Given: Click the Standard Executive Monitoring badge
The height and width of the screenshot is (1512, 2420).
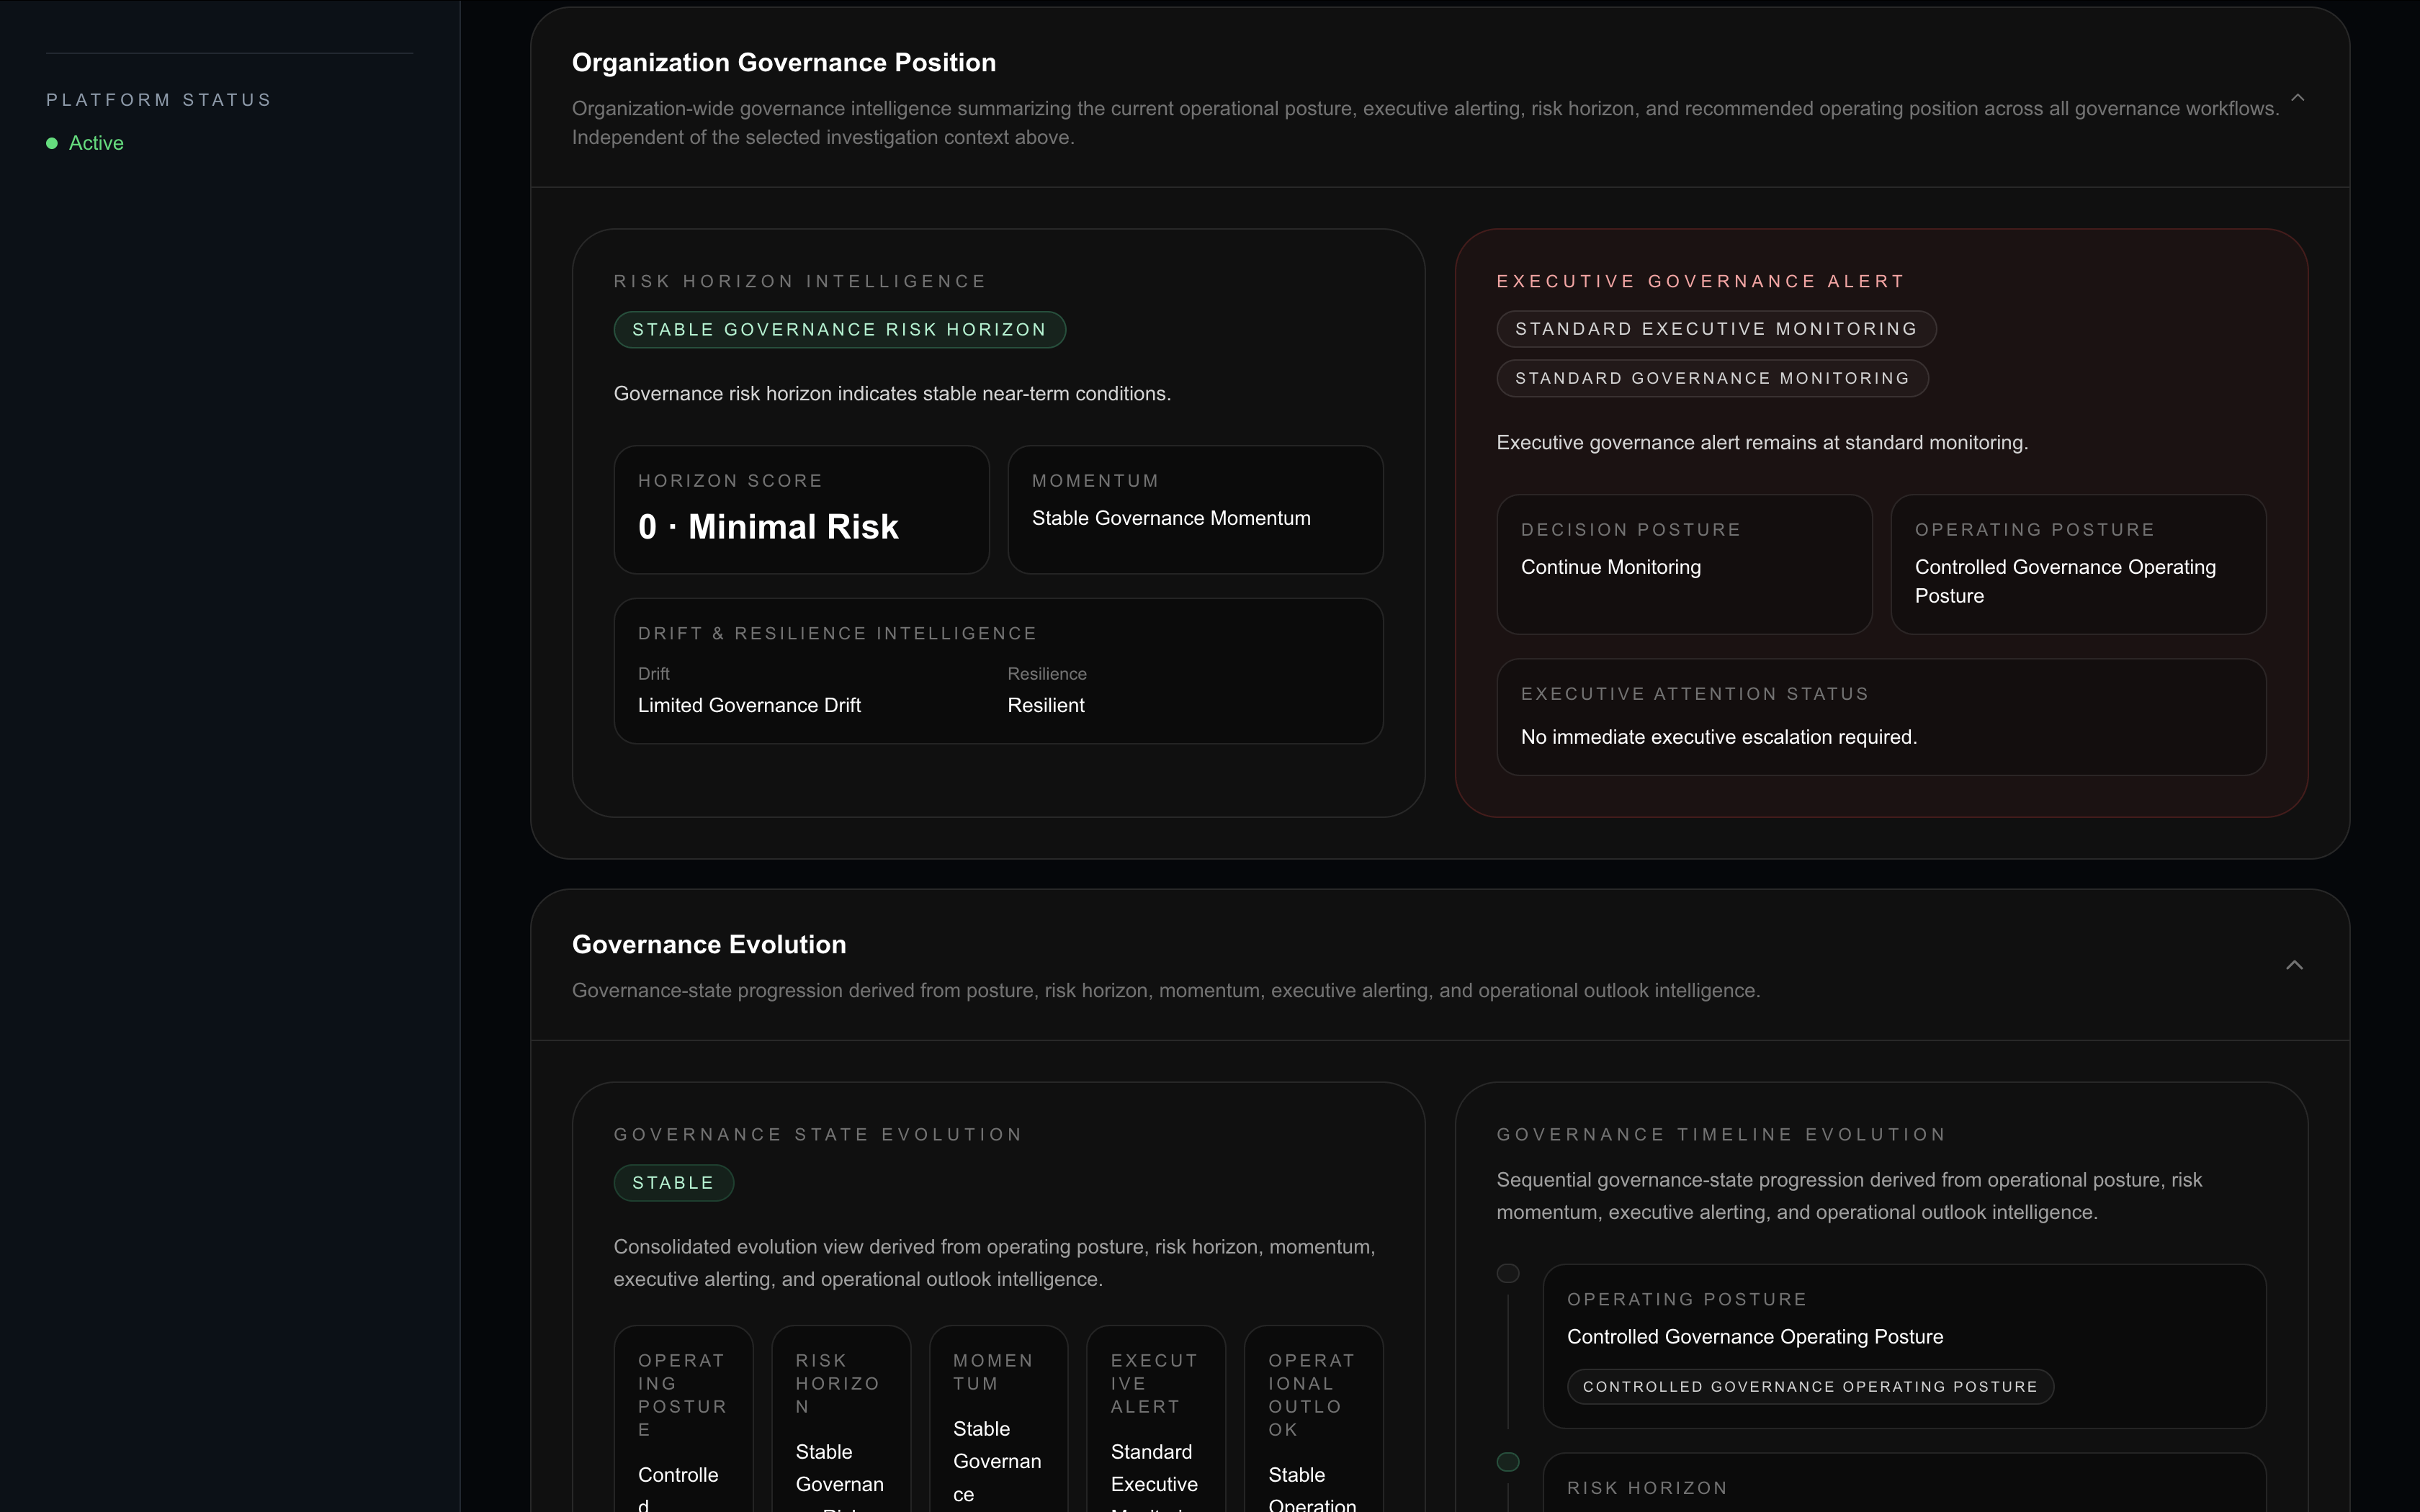Looking at the screenshot, I should click(1716, 329).
